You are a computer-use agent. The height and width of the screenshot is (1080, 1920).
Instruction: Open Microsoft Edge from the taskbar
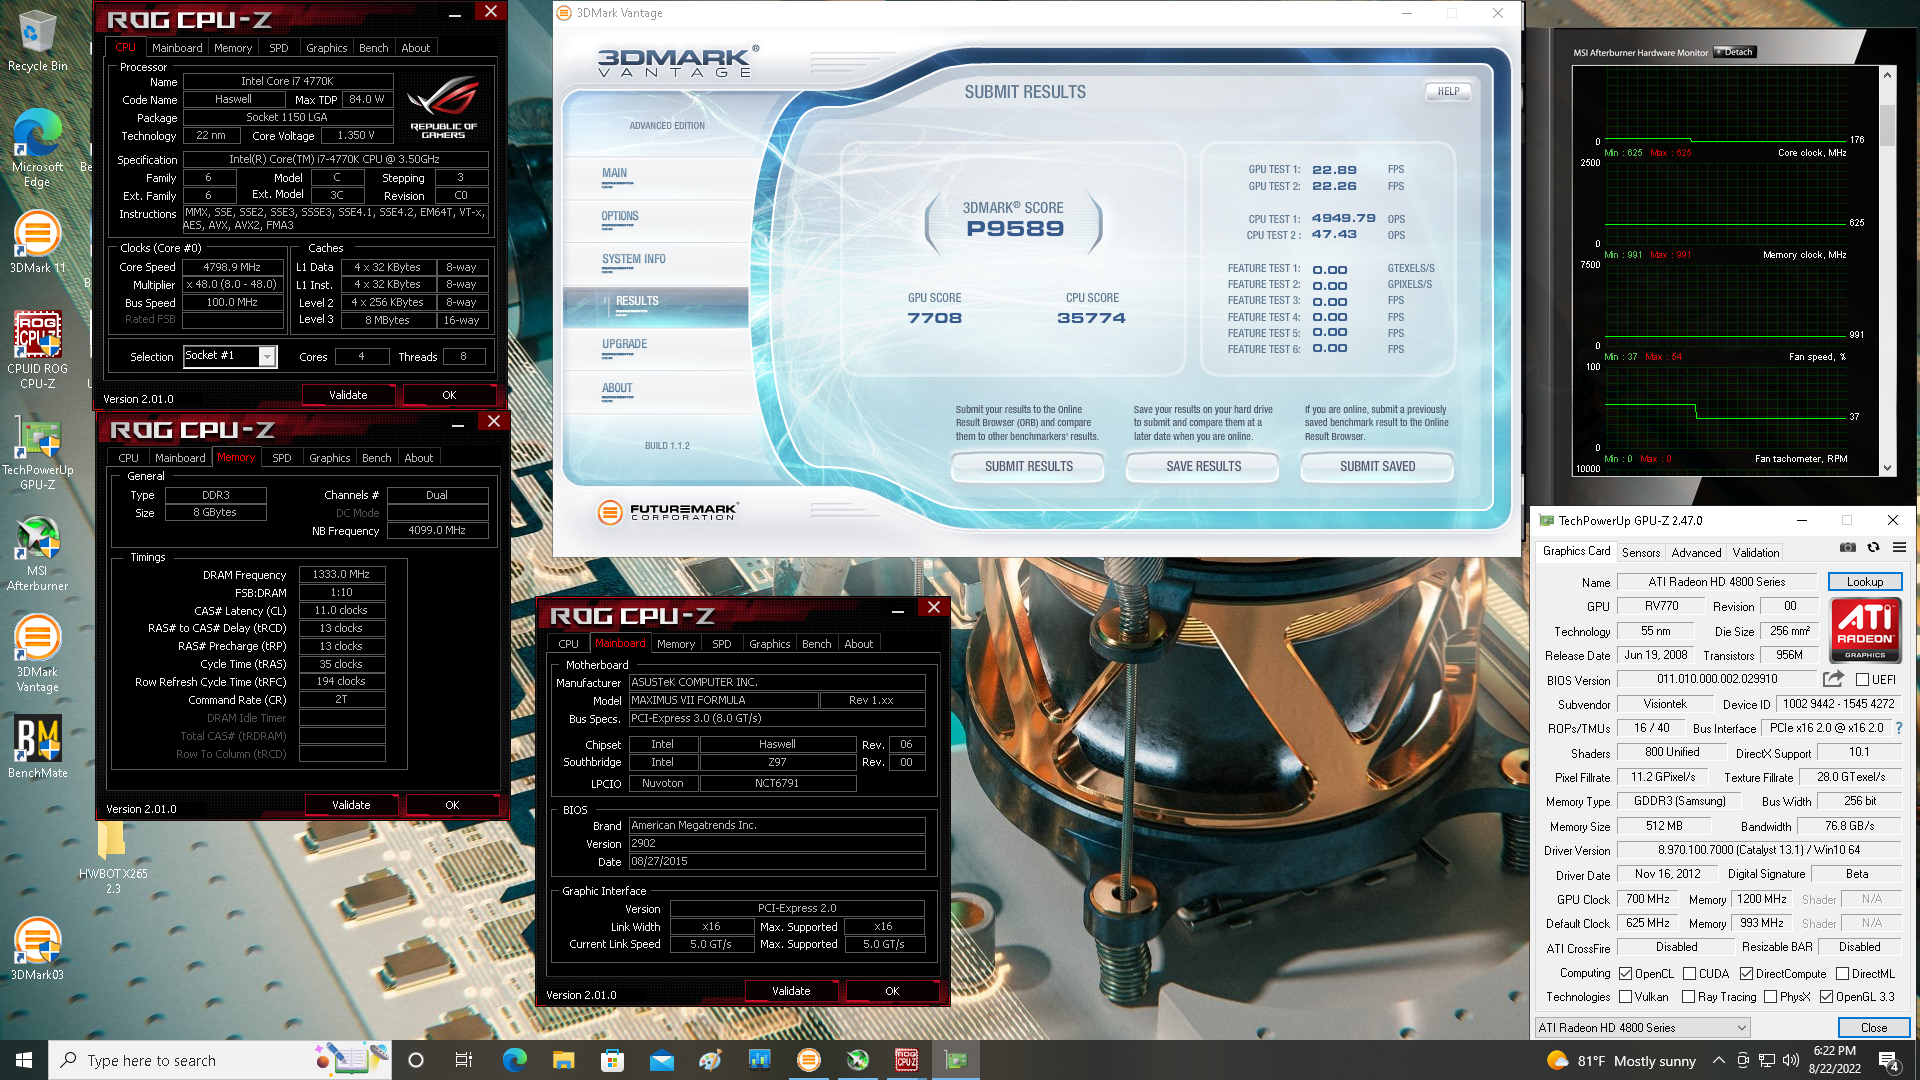514,1060
